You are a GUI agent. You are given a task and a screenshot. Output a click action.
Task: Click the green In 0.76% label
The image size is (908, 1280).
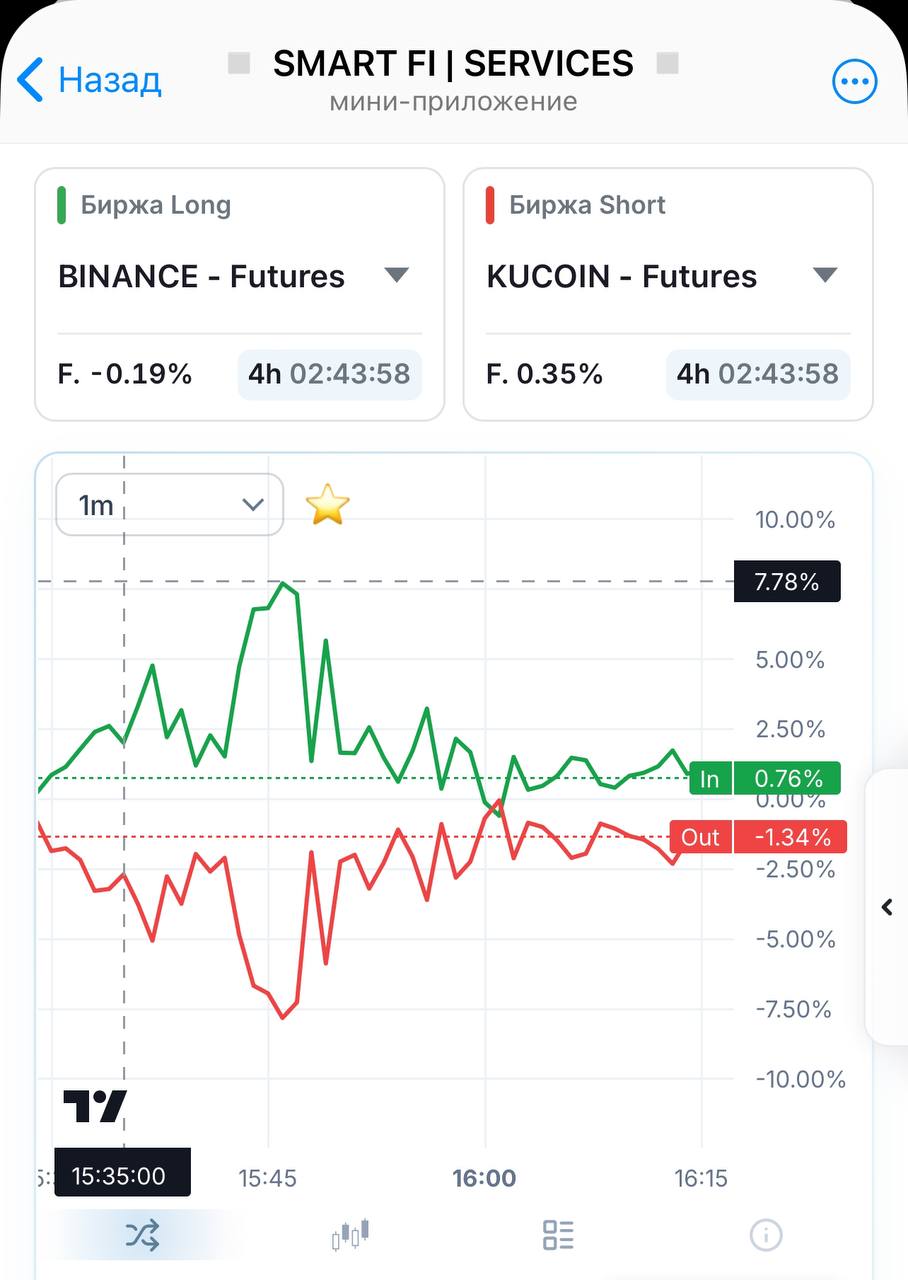click(x=765, y=778)
